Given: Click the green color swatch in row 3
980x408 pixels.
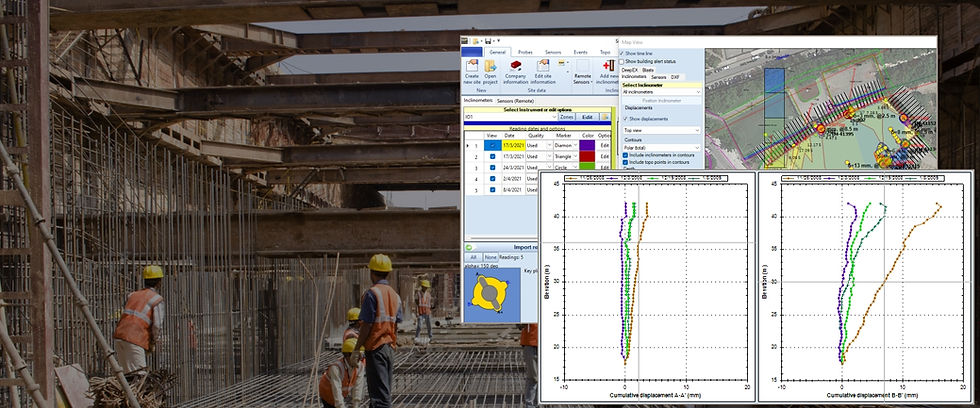Looking at the screenshot, I should 587,167.
